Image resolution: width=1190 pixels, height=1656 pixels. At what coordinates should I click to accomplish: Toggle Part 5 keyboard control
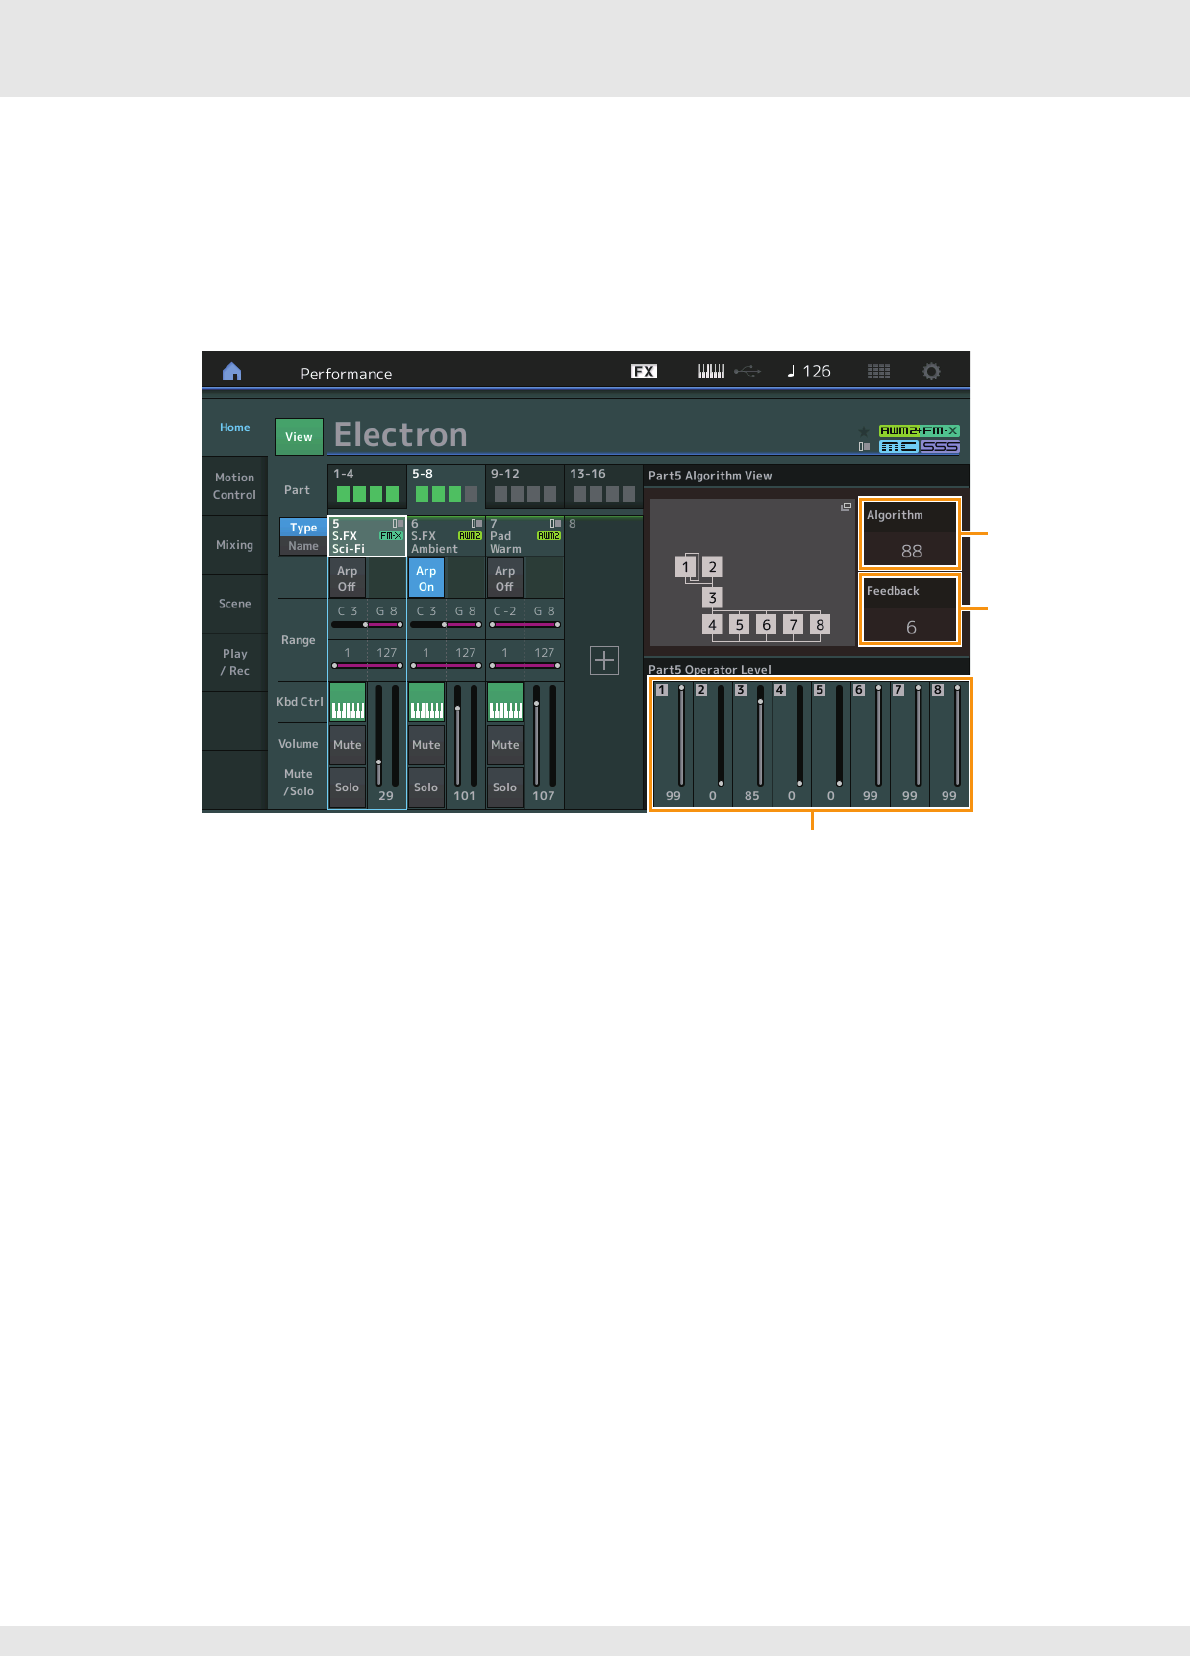tap(348, 702)
